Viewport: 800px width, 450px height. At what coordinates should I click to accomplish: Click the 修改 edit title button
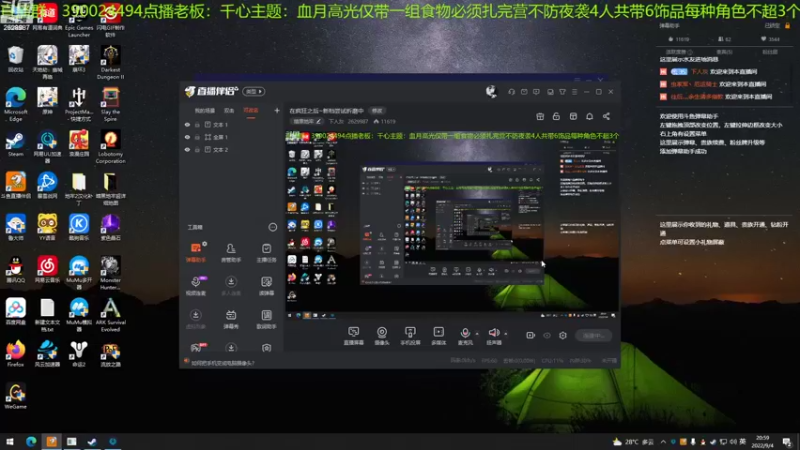pyautogui.click(x=377, y=111)
